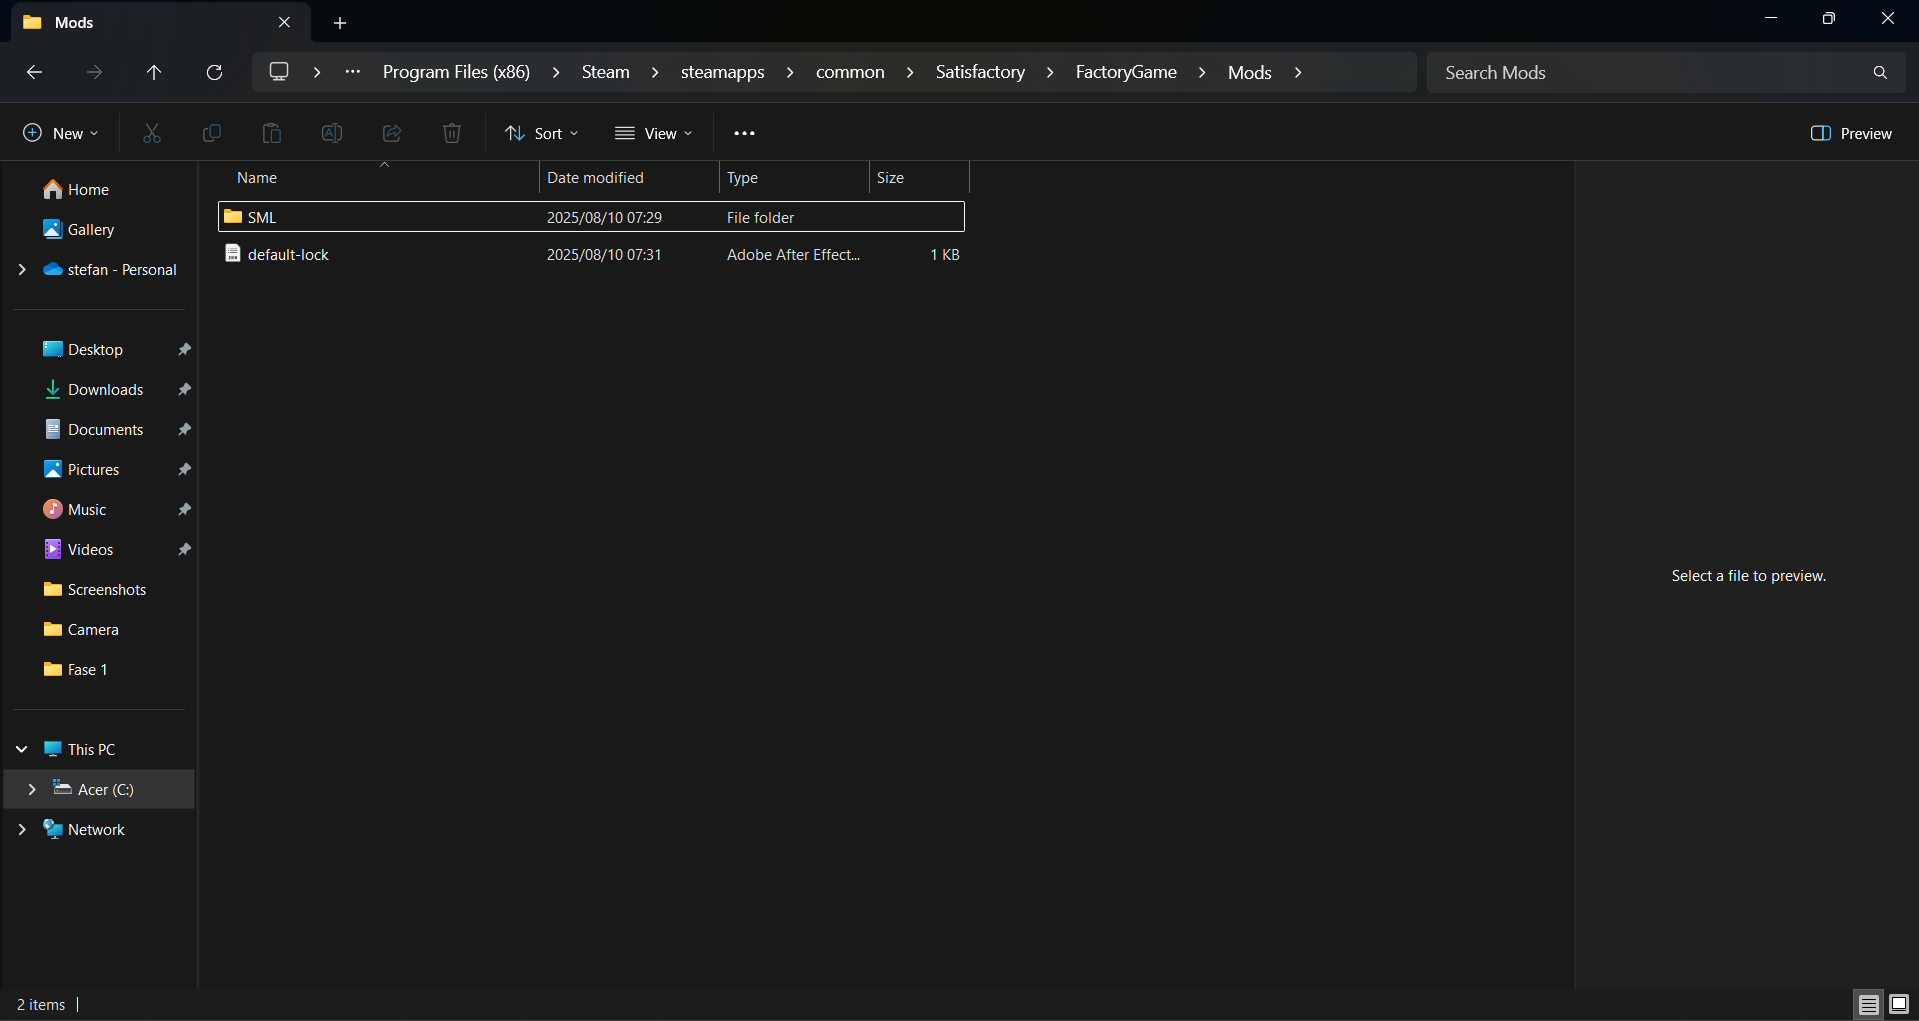Click the Copy icon in toolbar
The height and width of the screenshot is (1021, 1919).
click(x=212, y=133)
